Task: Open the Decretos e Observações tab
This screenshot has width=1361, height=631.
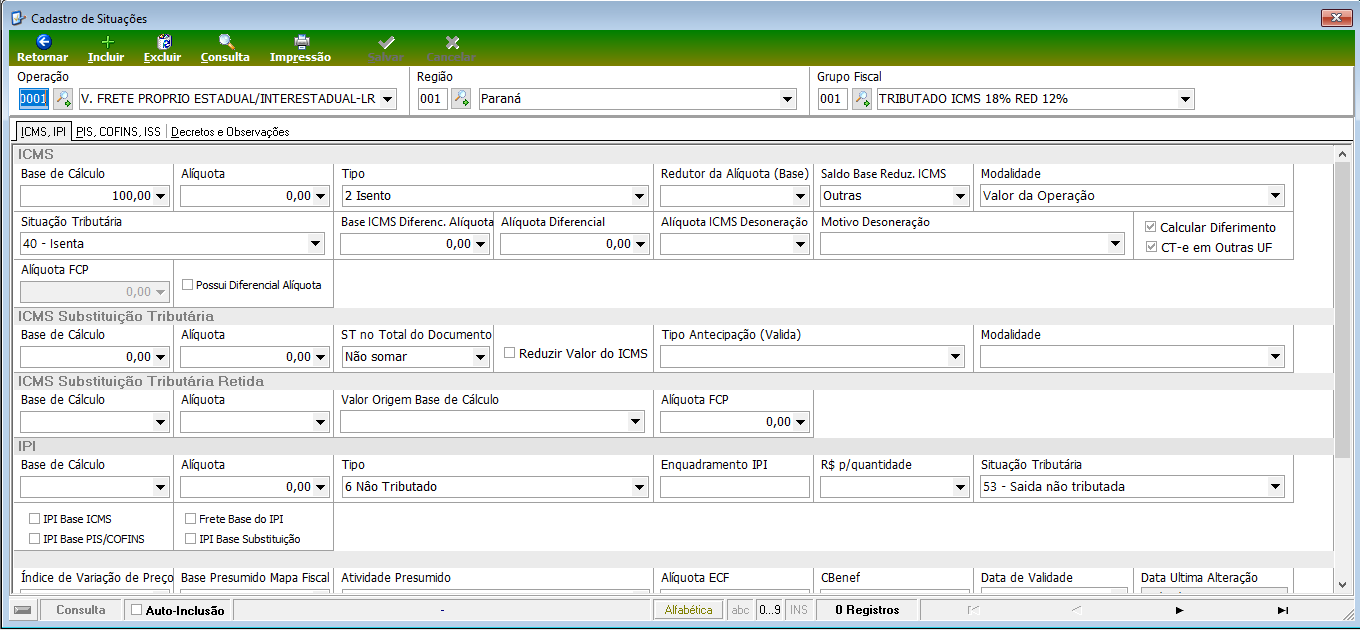Action: click(x=230, y=132)
